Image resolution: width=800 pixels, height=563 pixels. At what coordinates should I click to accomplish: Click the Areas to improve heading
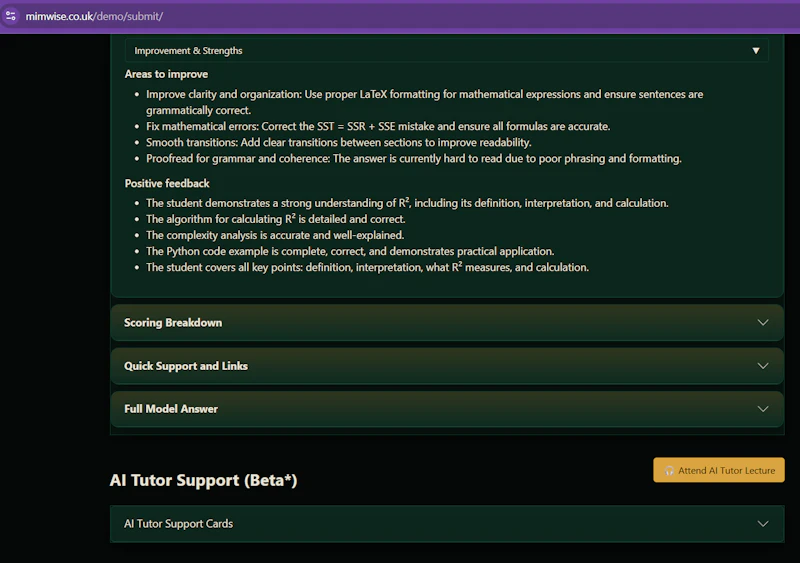click(166, 74)
